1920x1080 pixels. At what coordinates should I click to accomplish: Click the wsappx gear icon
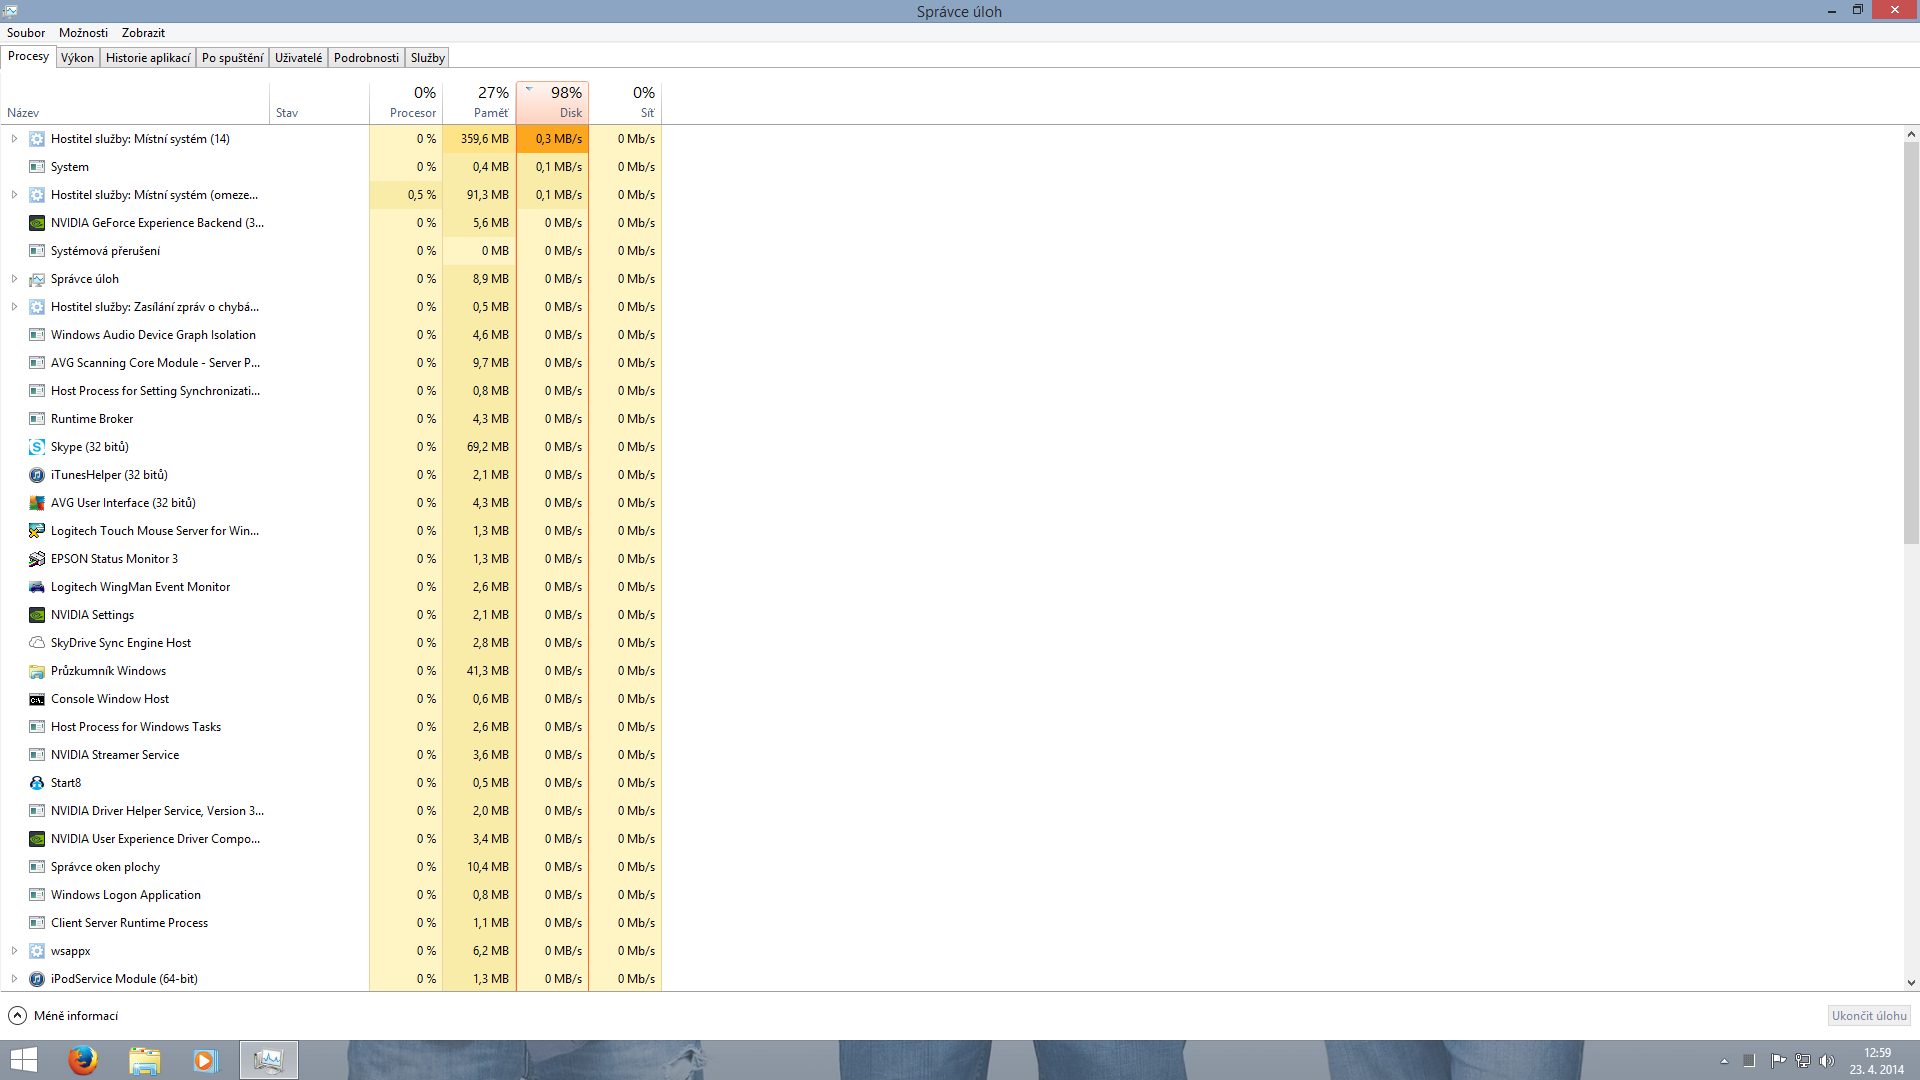tap(37, 951)
